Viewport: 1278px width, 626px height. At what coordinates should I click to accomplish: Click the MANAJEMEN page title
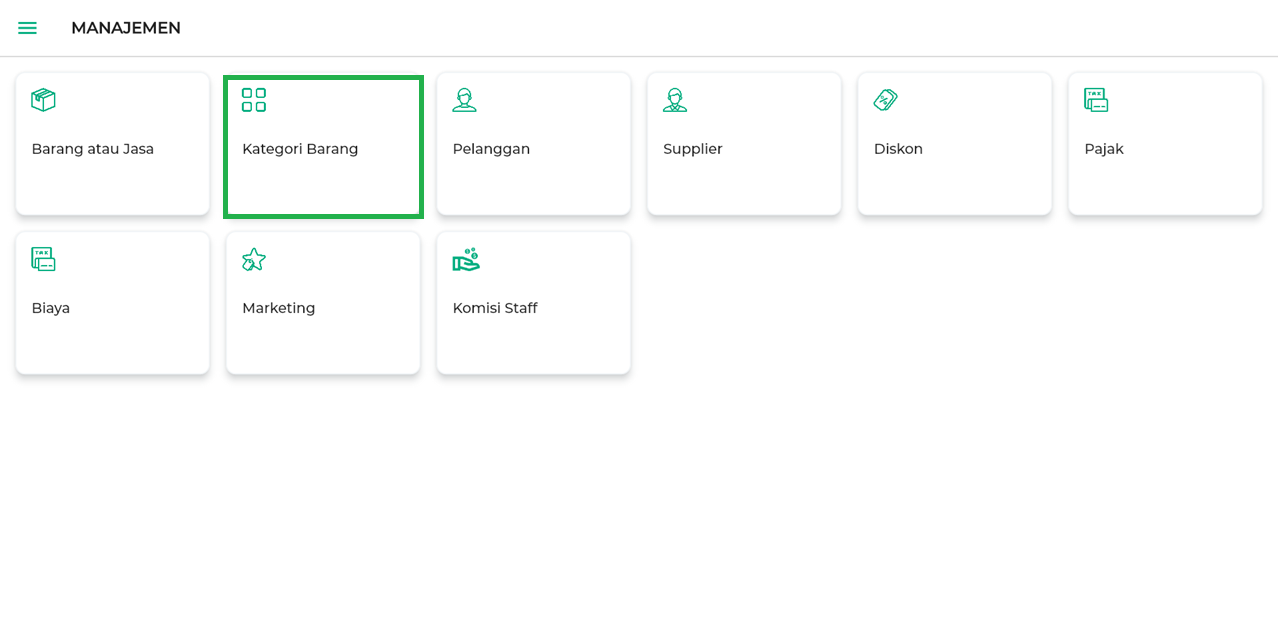(126, 28)
